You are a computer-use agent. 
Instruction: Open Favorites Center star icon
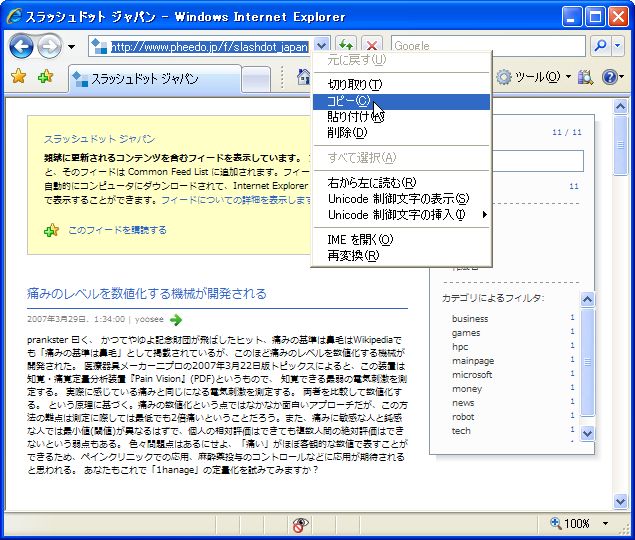[x=19, y=76]
